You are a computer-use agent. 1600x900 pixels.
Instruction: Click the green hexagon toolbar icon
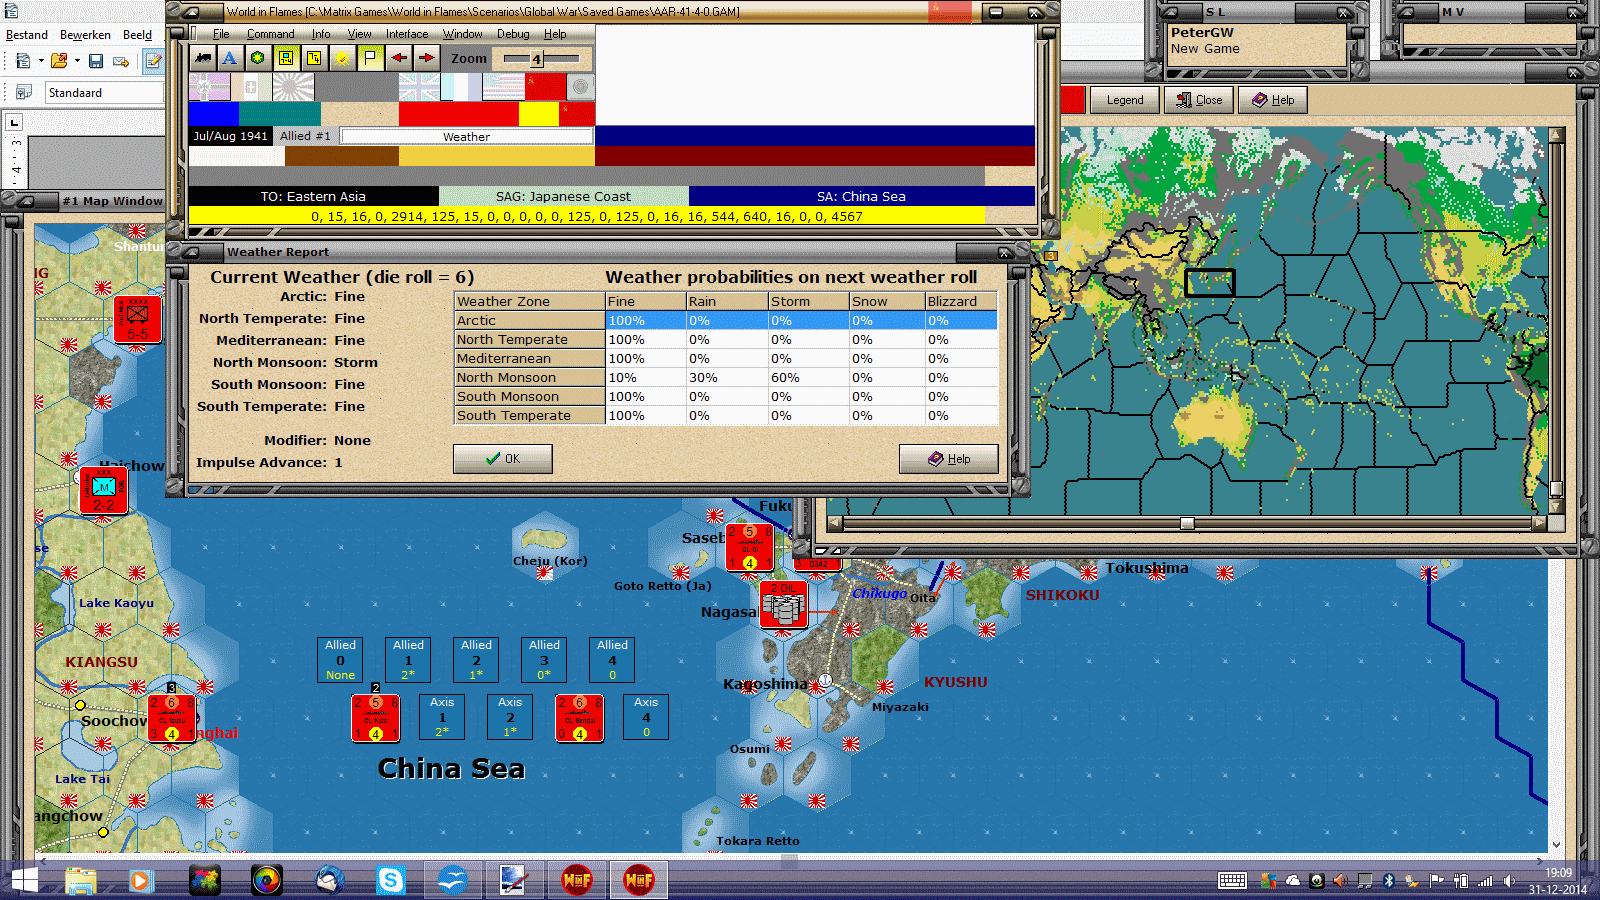tap(258, 58)
